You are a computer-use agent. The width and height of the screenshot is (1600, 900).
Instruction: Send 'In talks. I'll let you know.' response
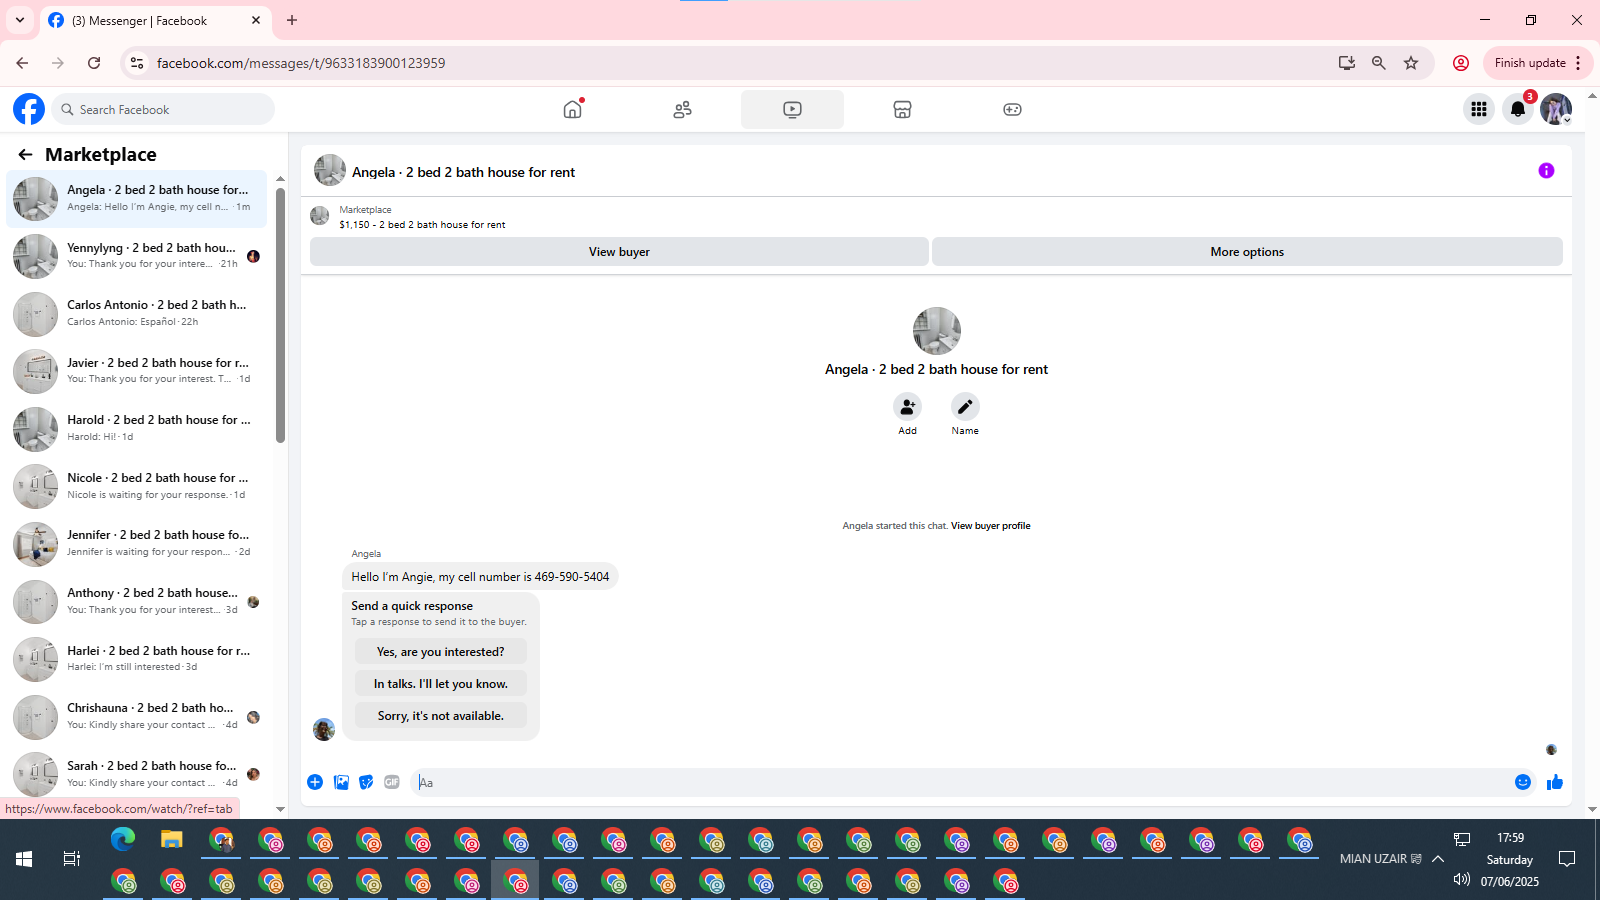coord(441,684)
